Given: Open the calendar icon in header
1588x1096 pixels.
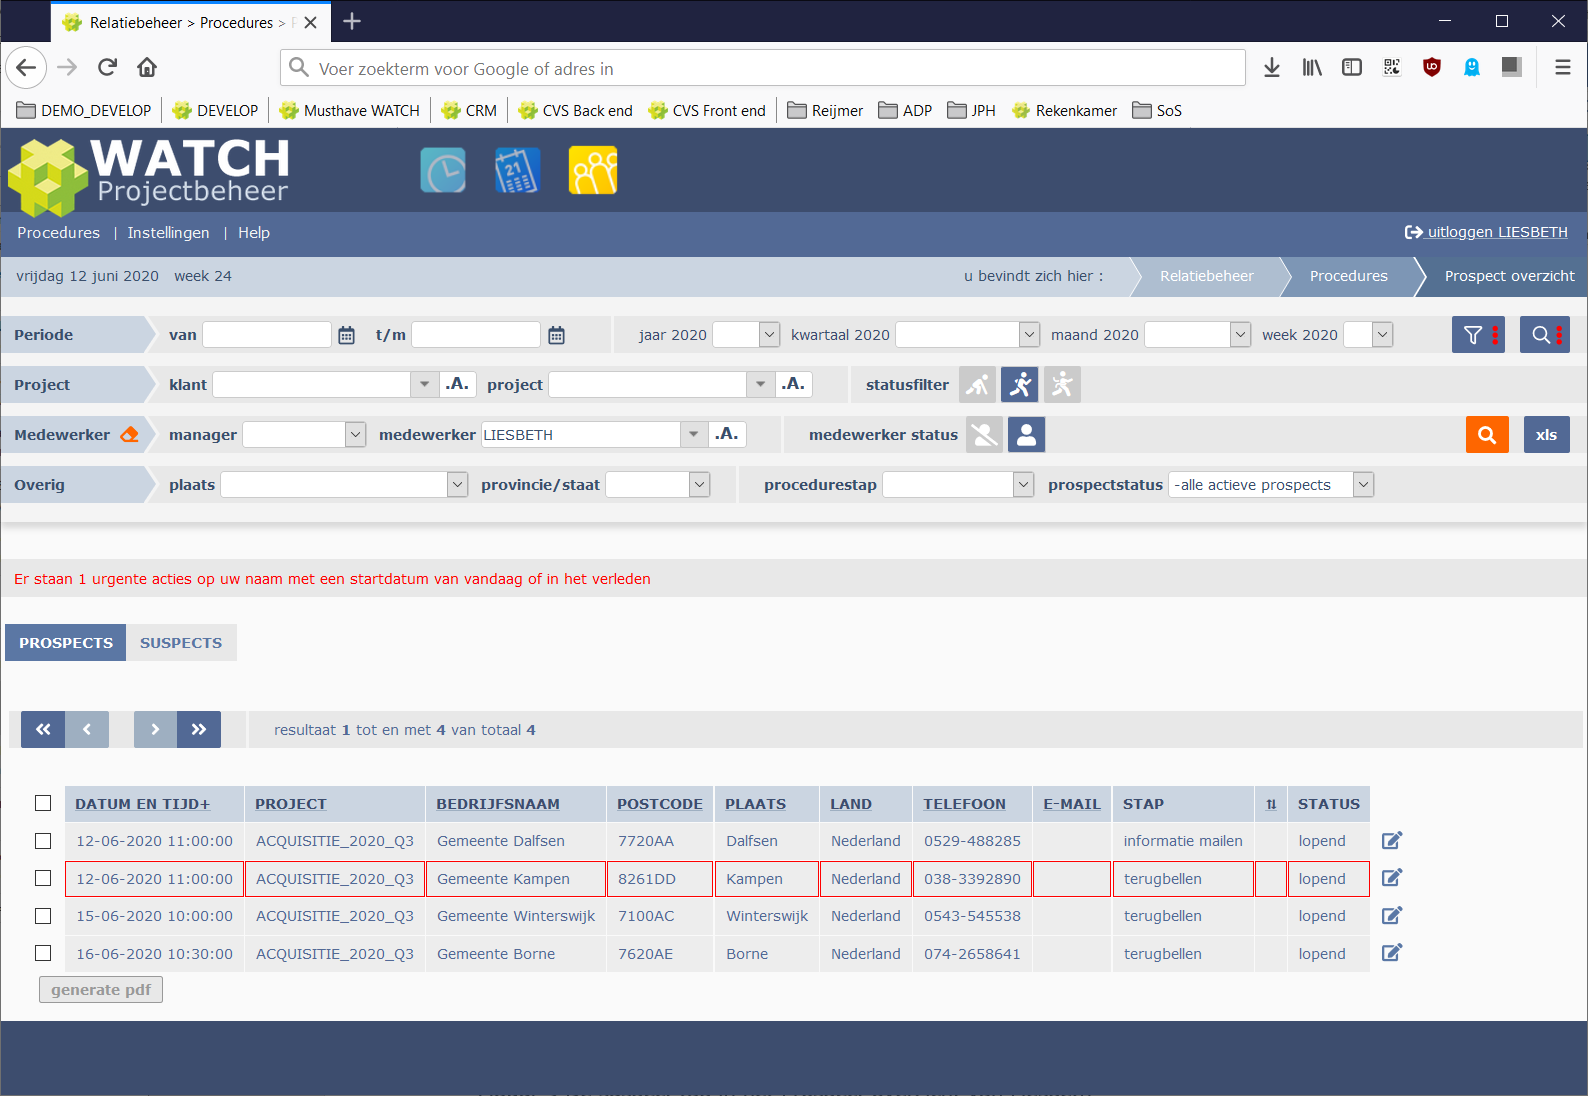Looking at the screenshot, I should tap(517, 170).
